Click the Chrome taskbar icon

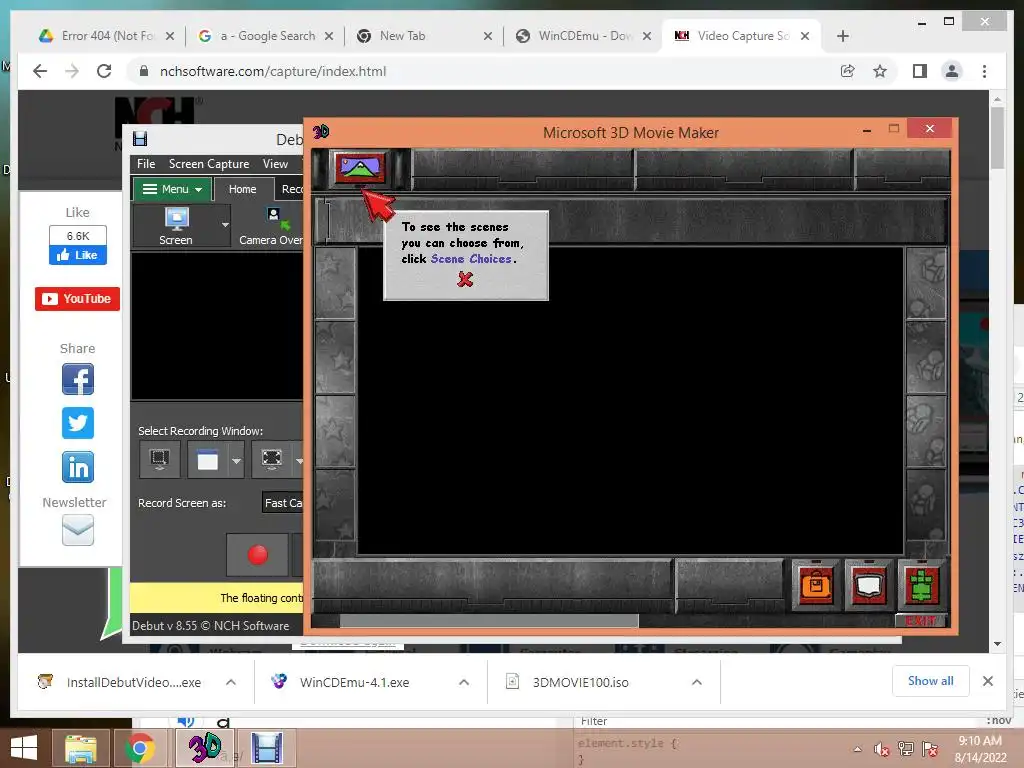coord(139,748)
